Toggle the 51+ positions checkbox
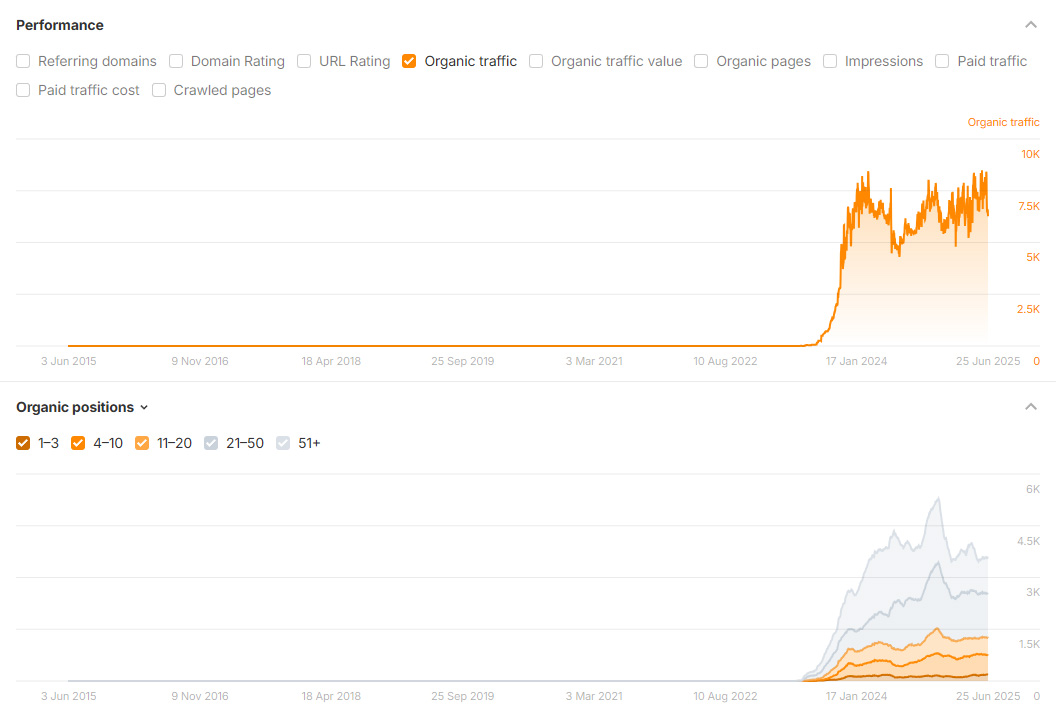 click(x=283, y=443)
